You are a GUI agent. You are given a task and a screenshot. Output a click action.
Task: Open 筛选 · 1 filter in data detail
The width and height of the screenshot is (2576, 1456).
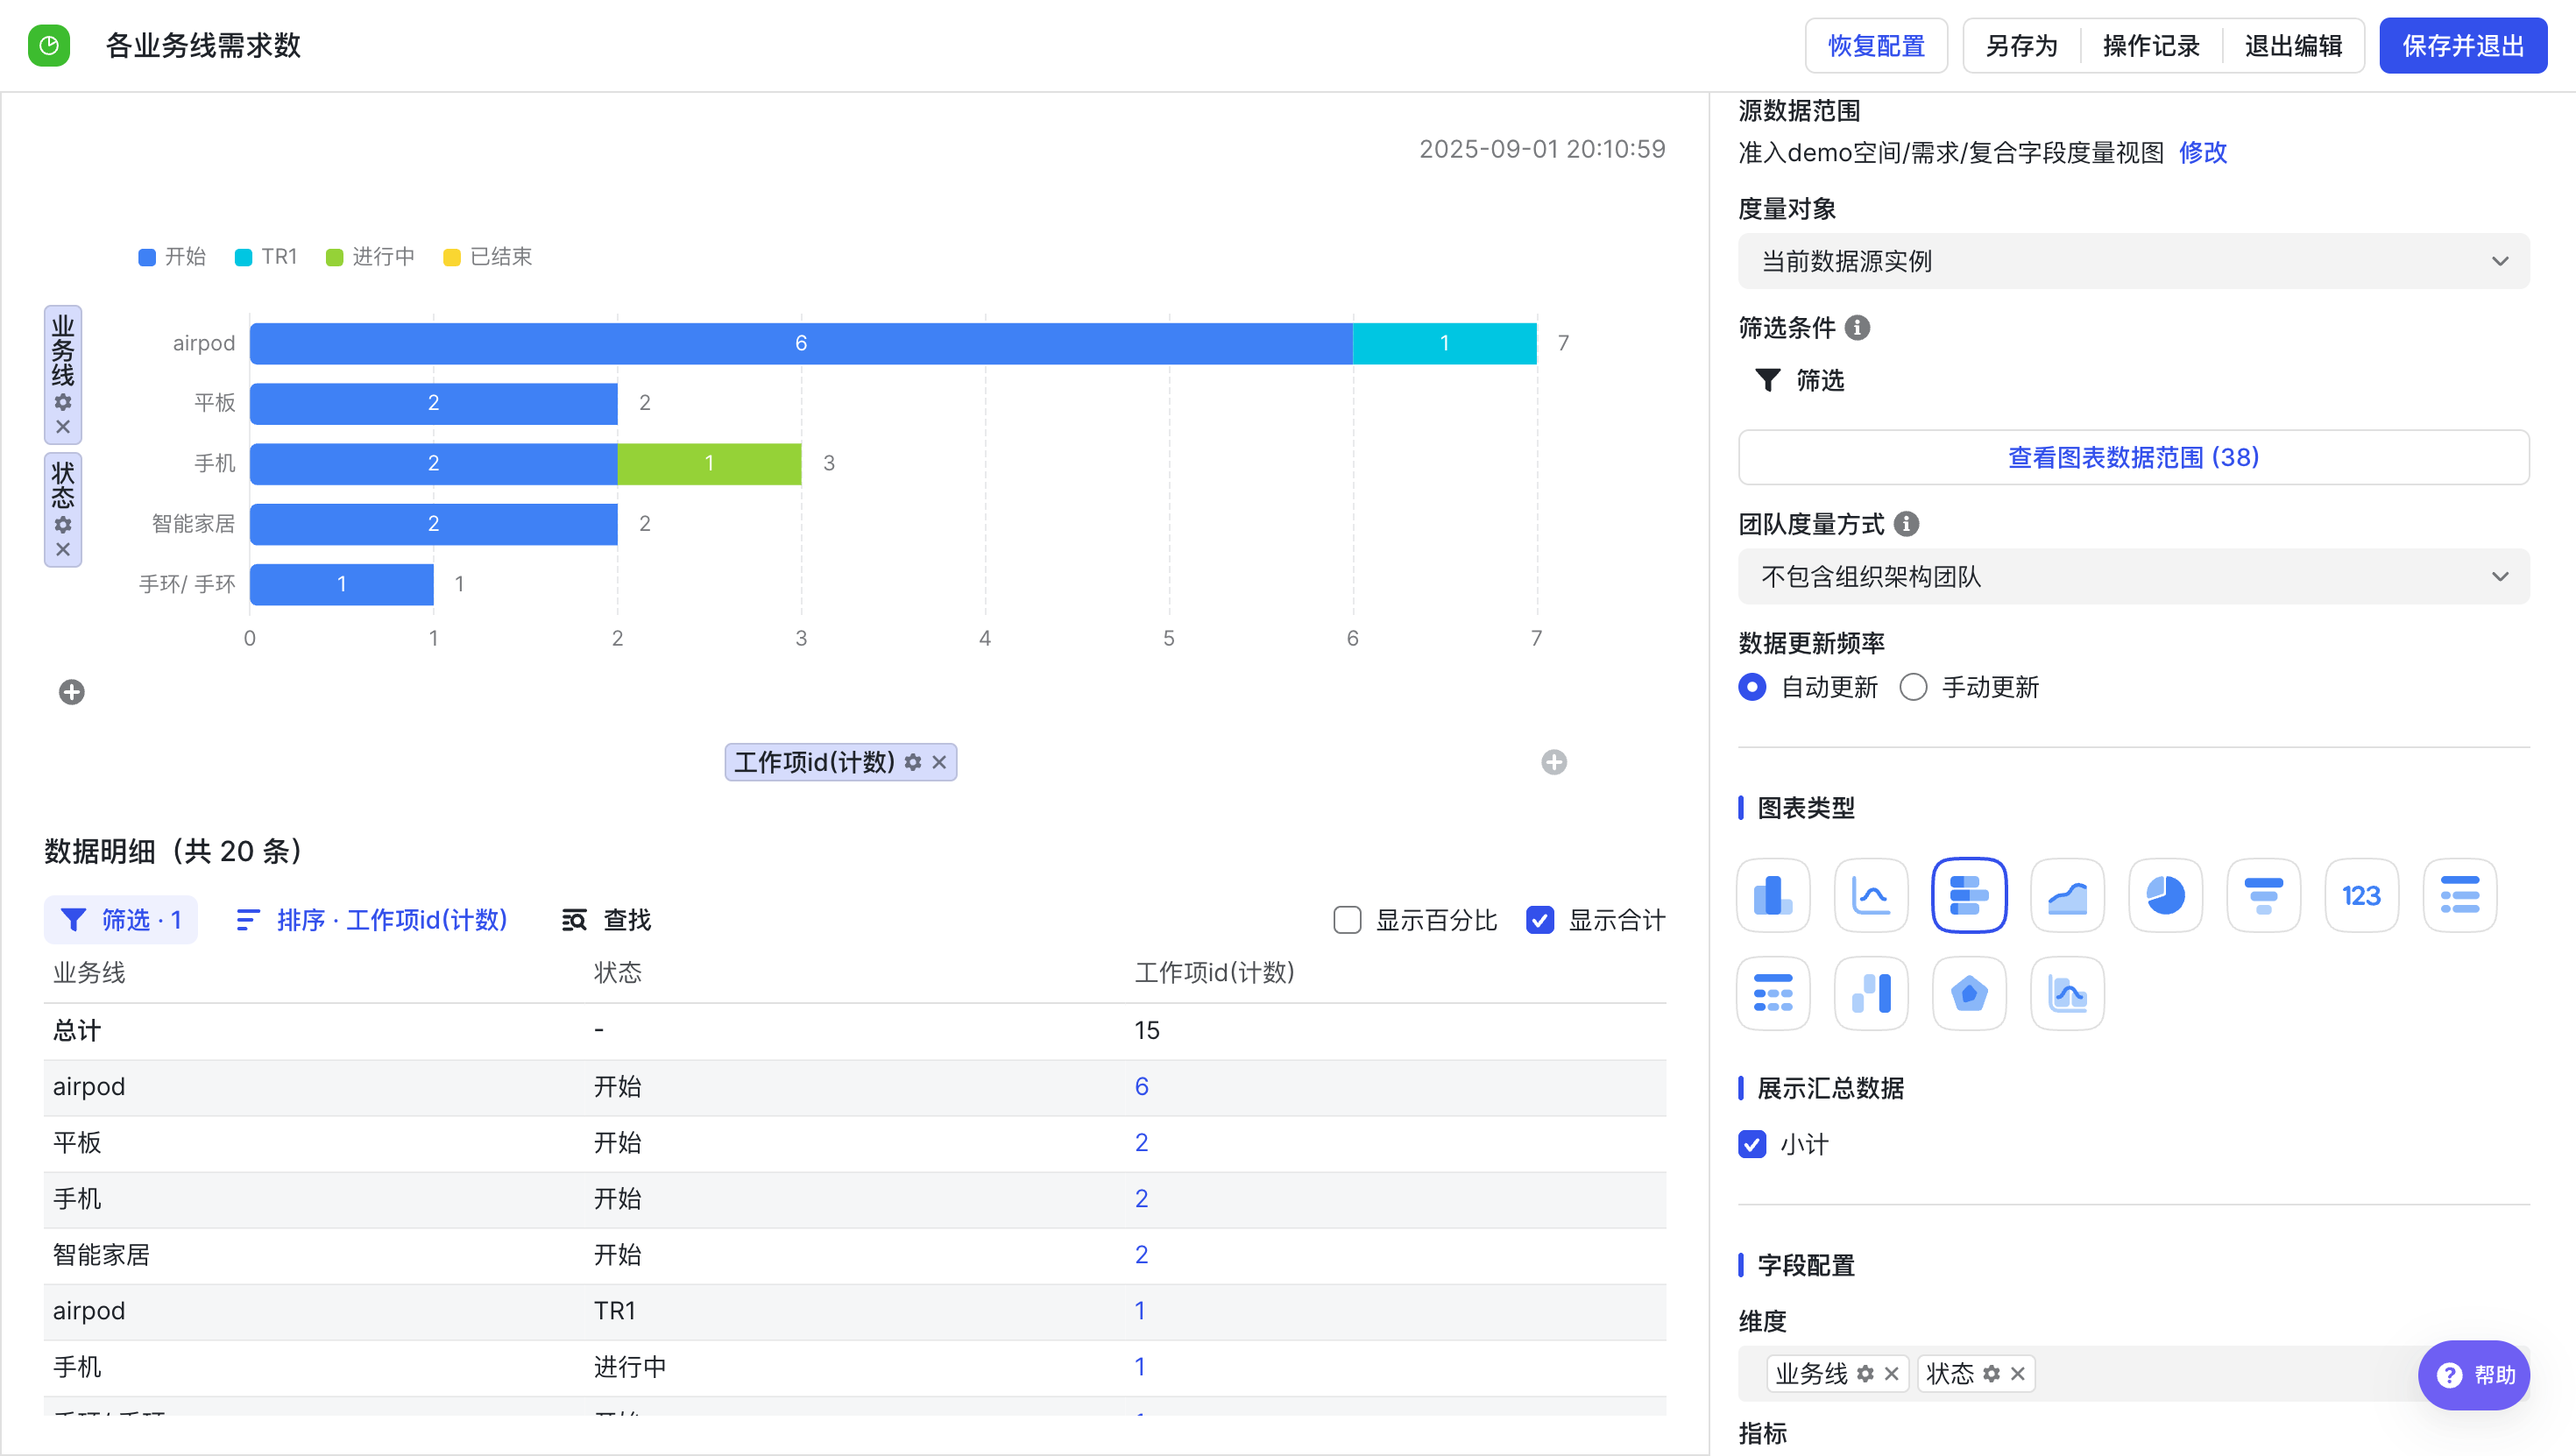tap(120, 920)
